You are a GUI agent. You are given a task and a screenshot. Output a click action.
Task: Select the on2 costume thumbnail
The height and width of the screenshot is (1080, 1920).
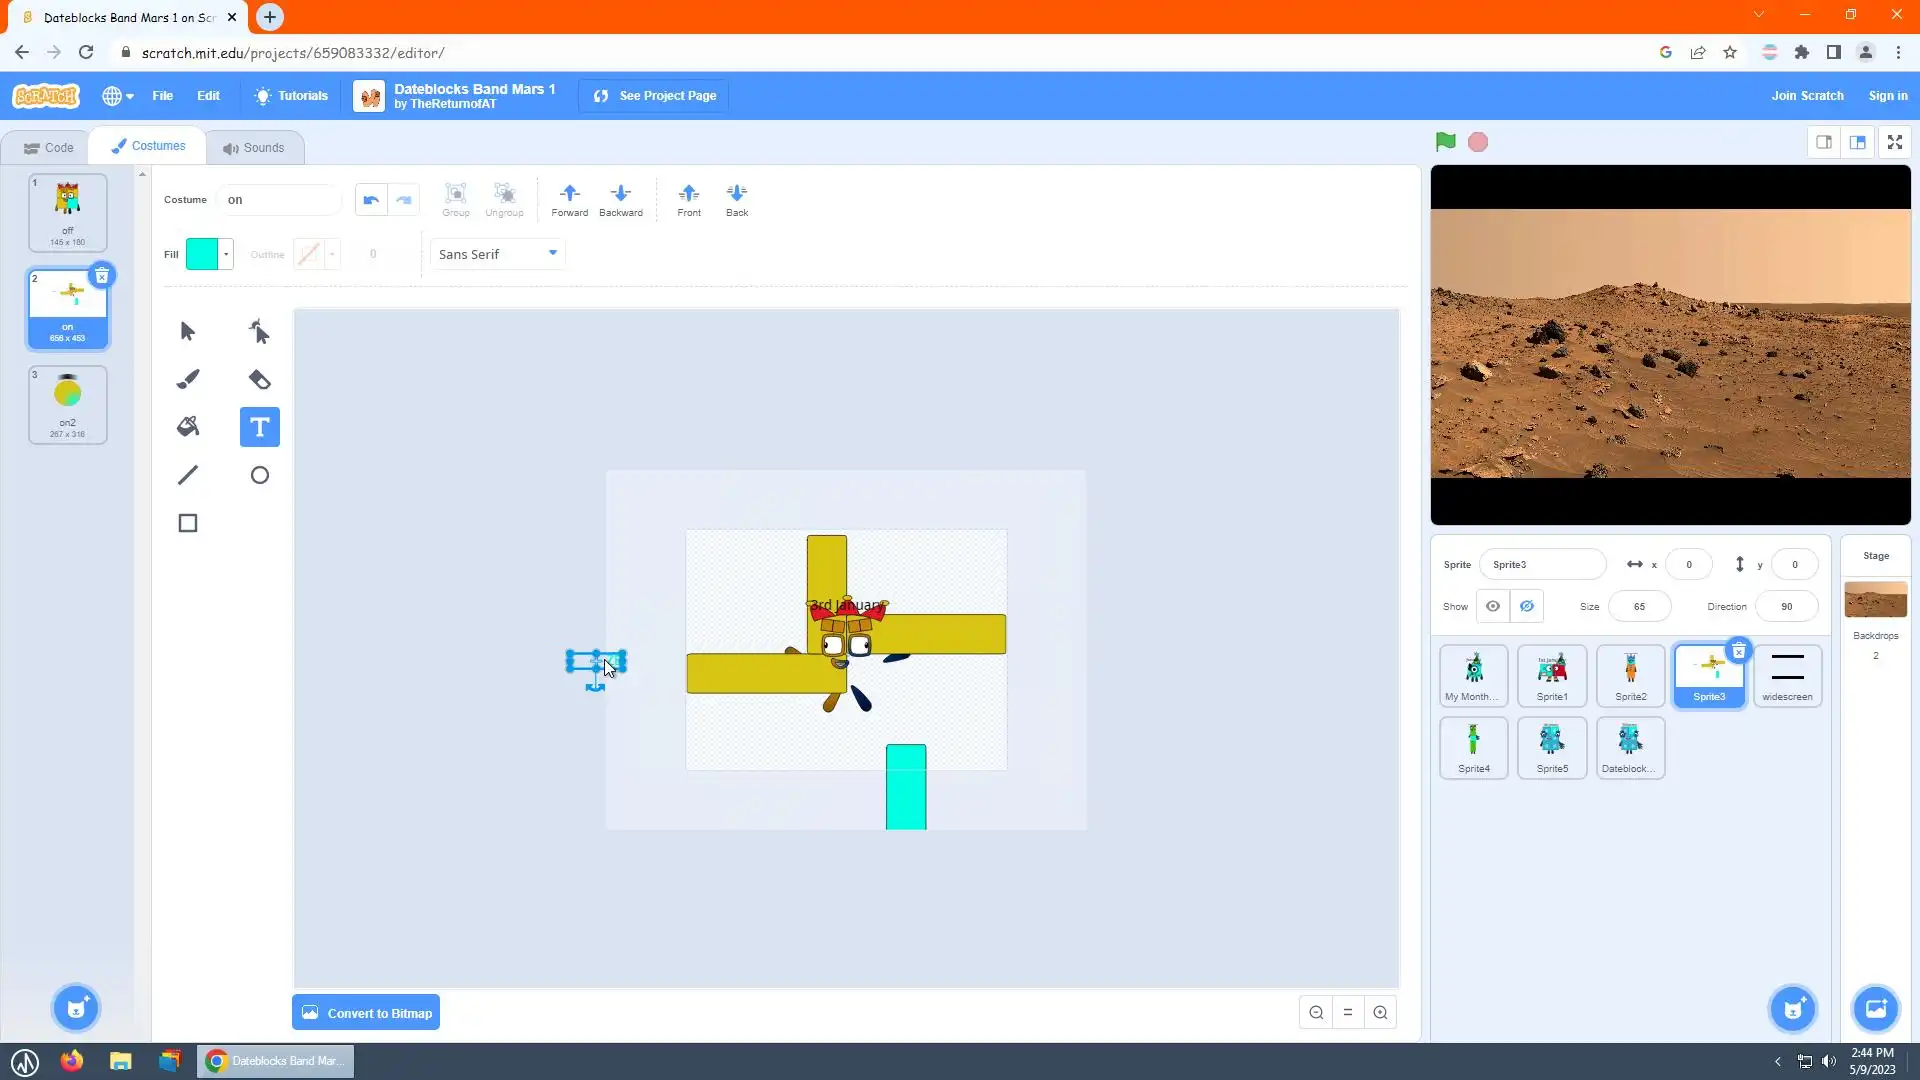68,404
